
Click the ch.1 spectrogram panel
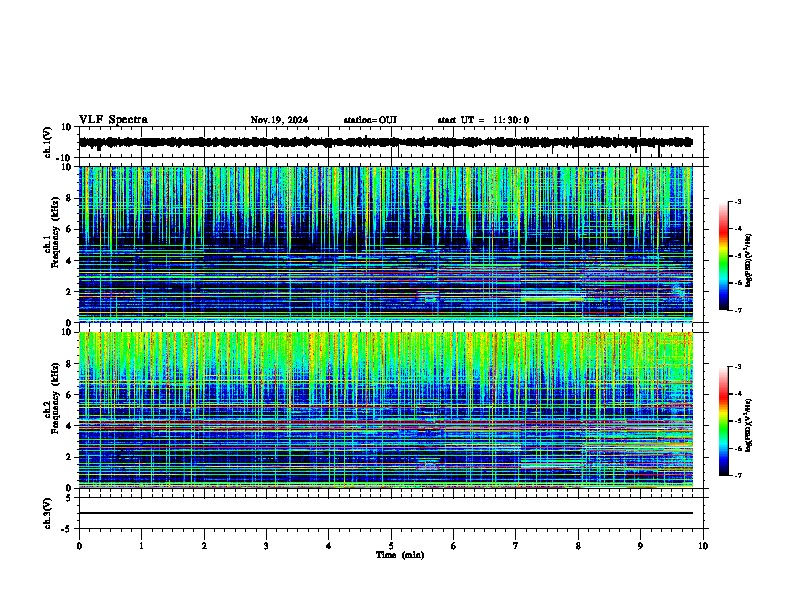[x=386, y=244]
